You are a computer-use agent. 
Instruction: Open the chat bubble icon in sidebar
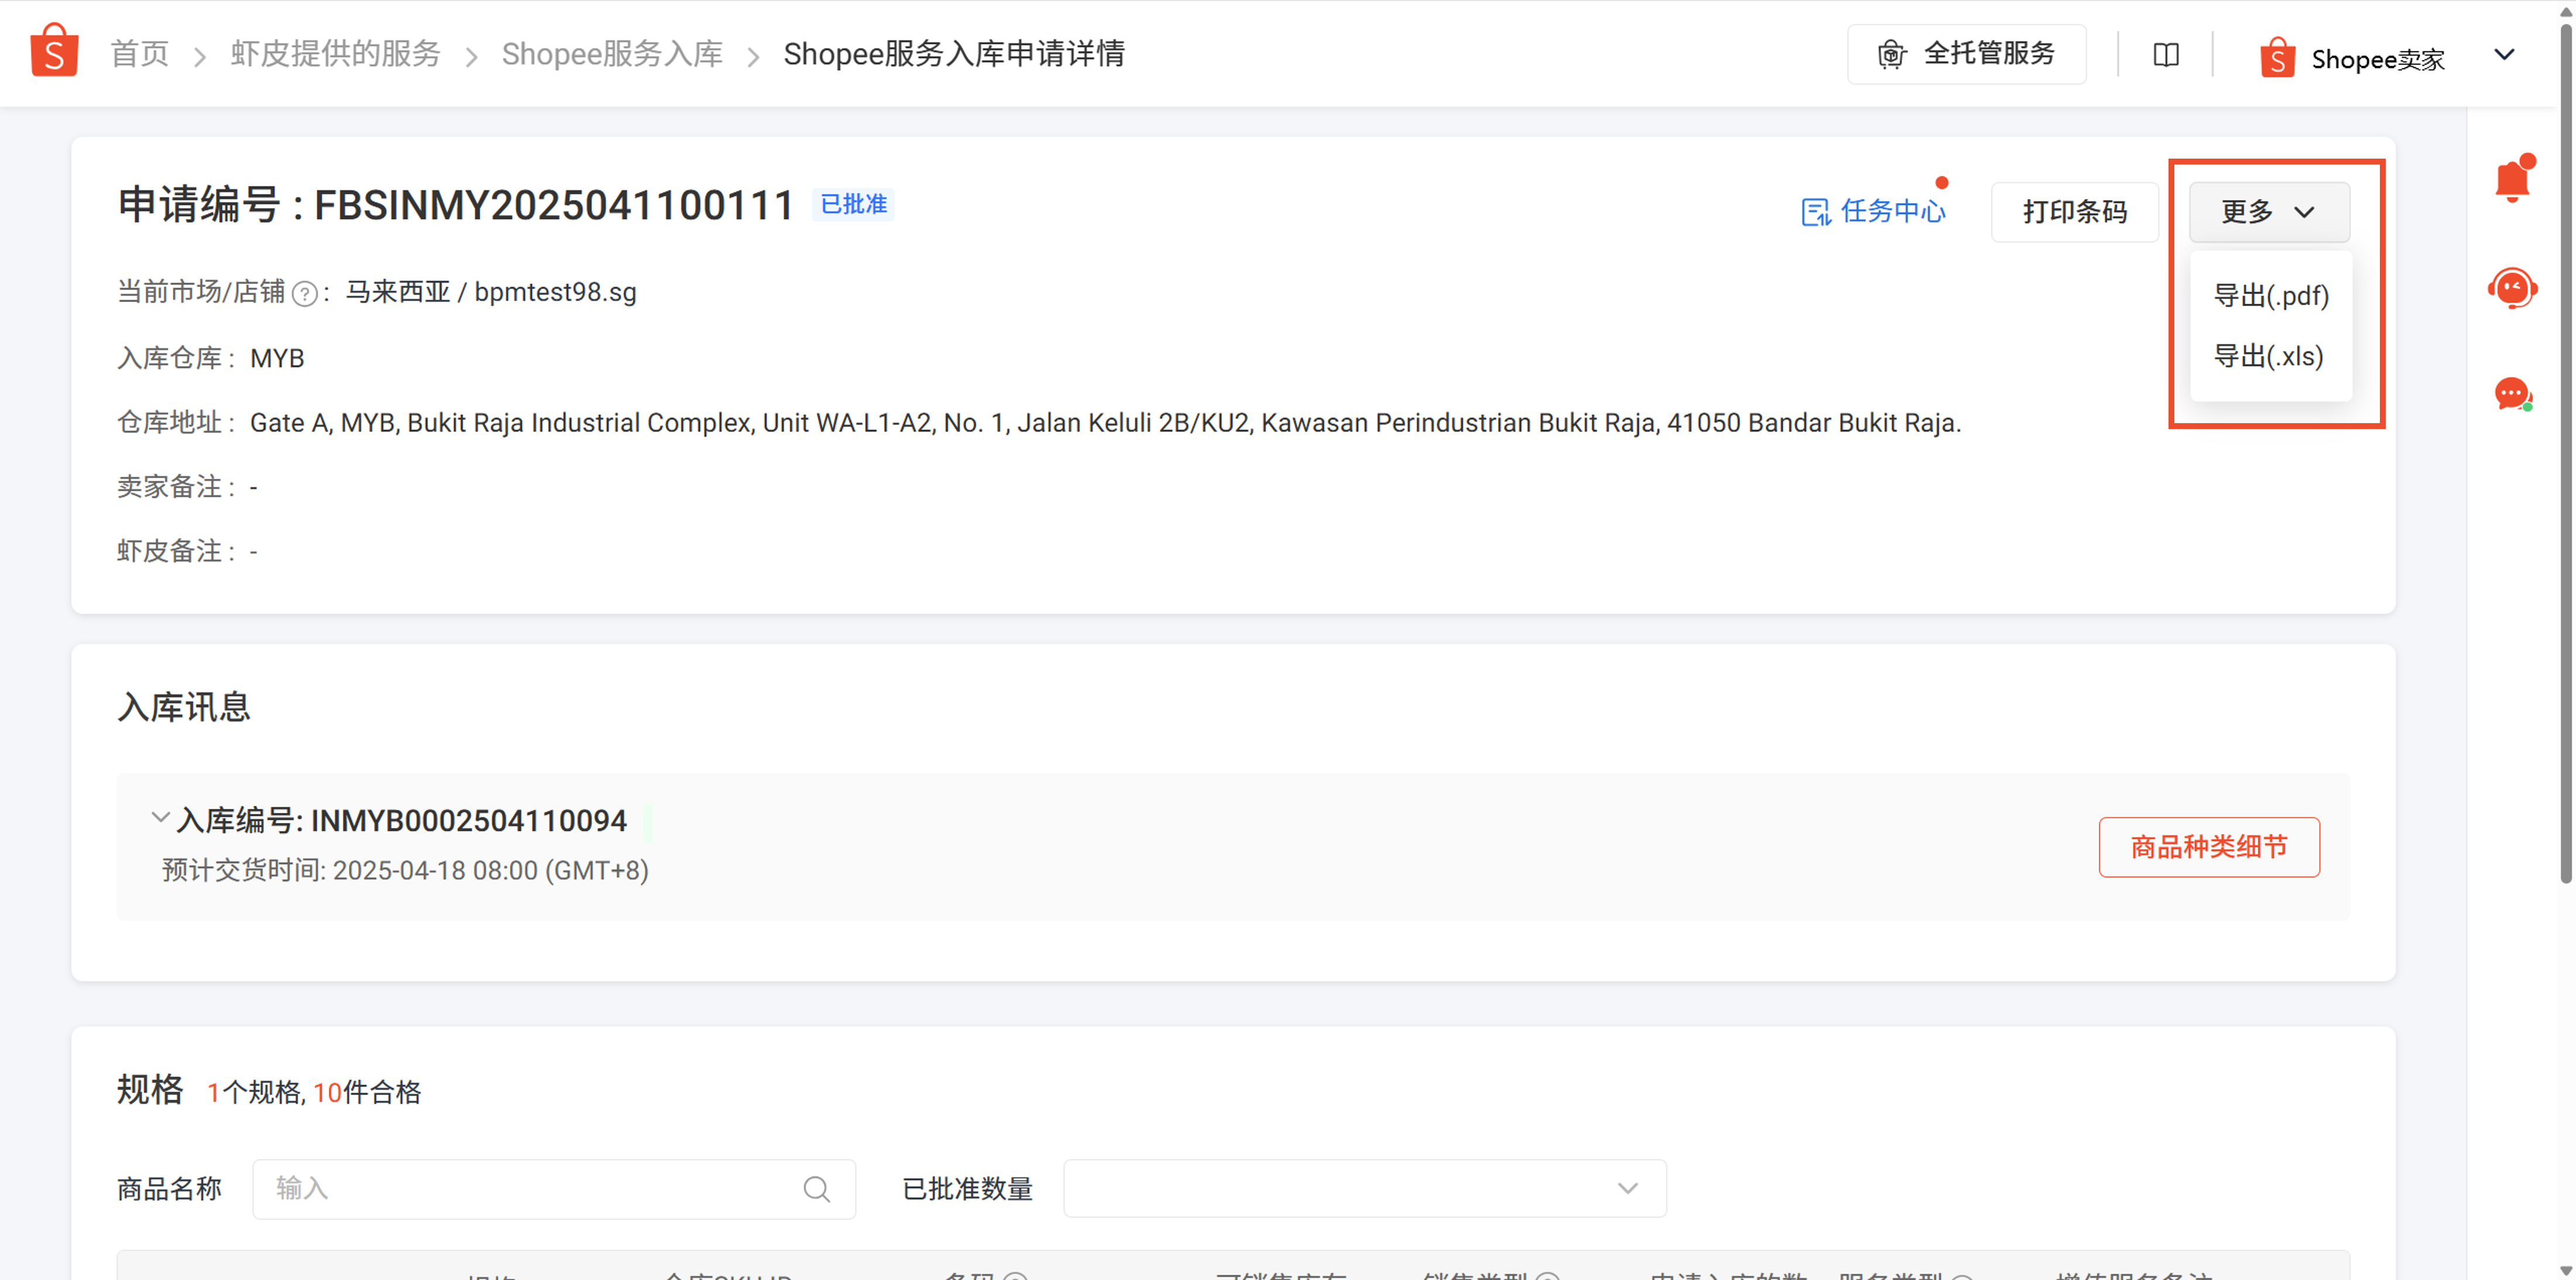click(x=2513, y=394)
